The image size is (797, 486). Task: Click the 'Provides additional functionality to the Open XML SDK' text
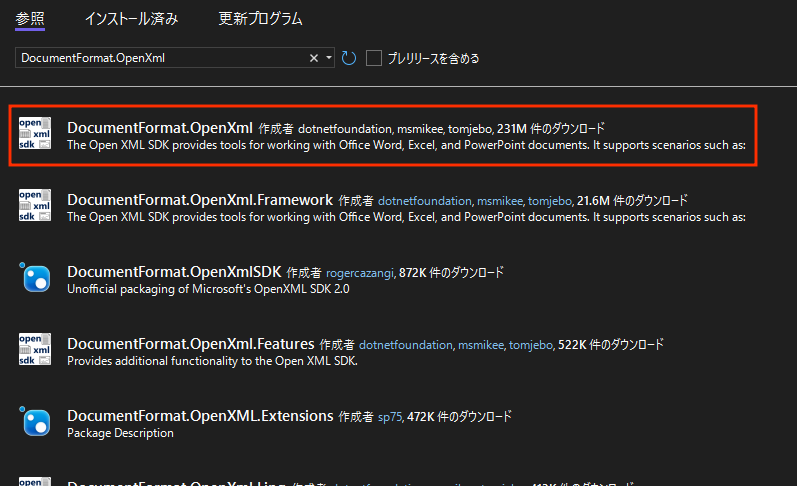coord(212,361)
